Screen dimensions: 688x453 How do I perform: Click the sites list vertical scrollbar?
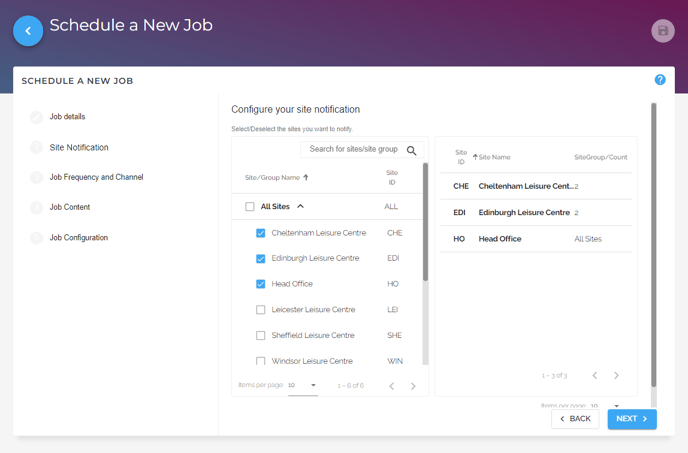point(425,222)
